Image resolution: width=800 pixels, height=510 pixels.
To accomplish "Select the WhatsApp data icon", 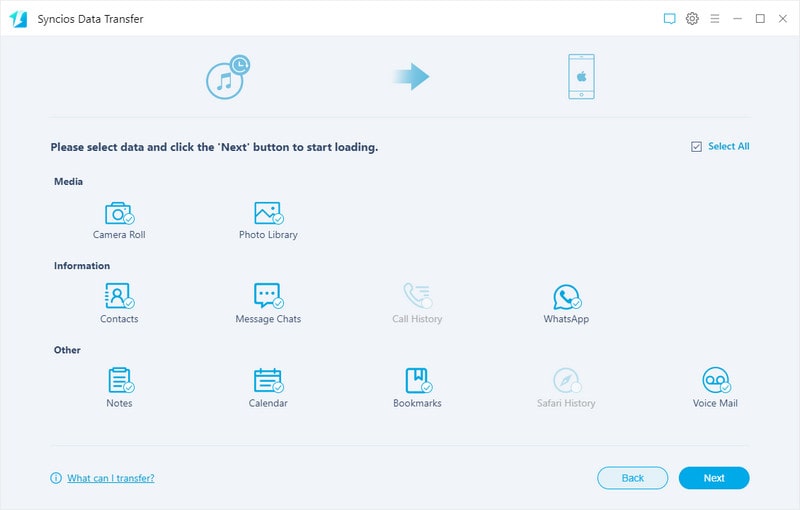I will click(566, 296).
